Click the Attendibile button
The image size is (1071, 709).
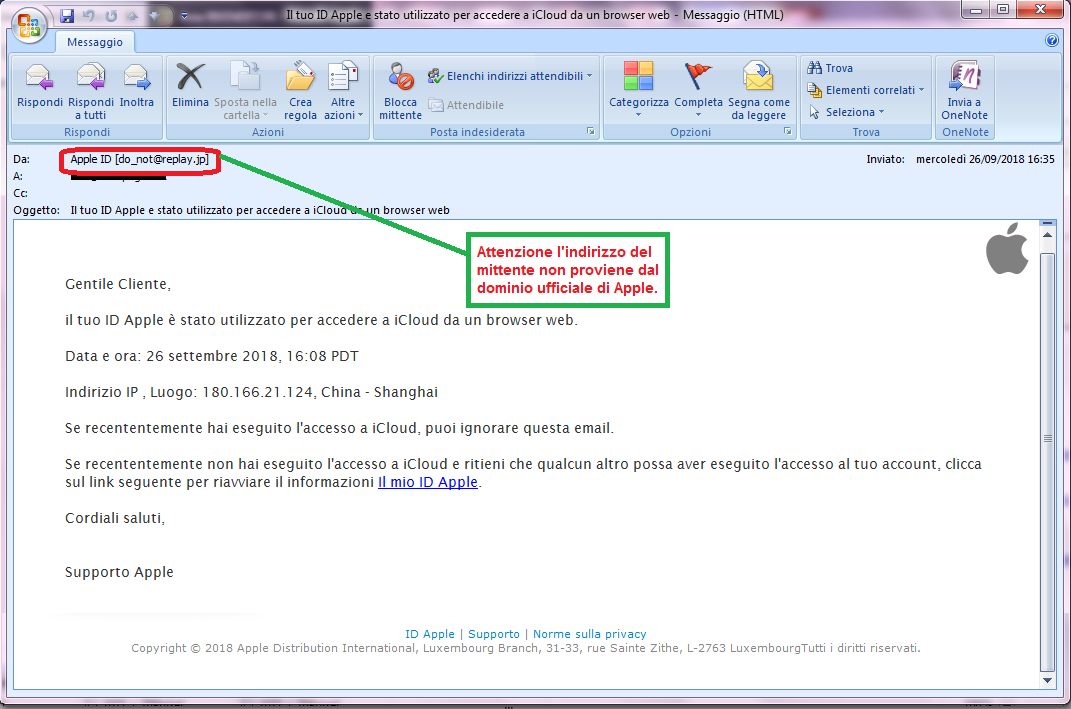tap(466, 105)
